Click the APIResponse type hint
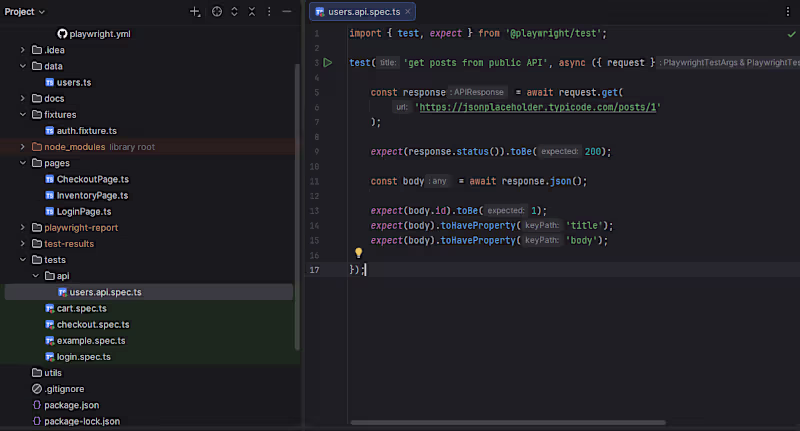 click(479, 92)
